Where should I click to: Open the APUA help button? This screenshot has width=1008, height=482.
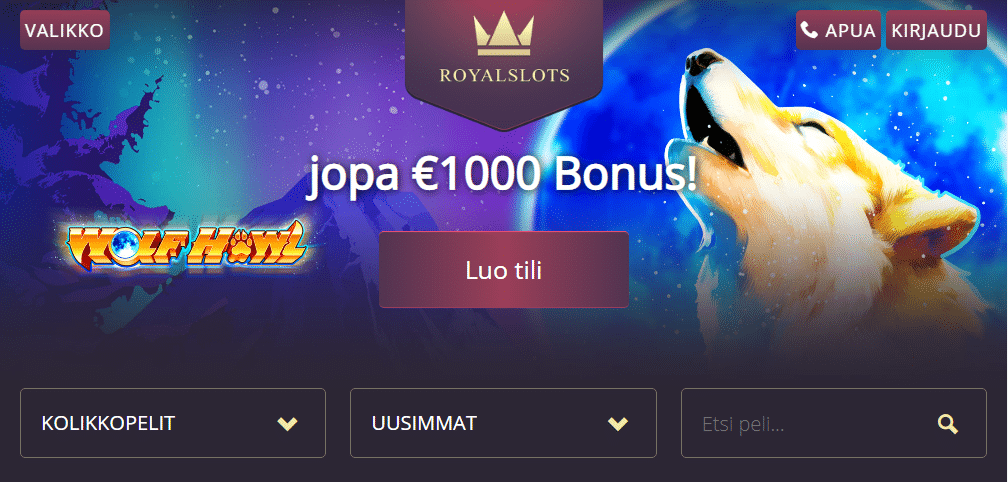click(838, 30)
